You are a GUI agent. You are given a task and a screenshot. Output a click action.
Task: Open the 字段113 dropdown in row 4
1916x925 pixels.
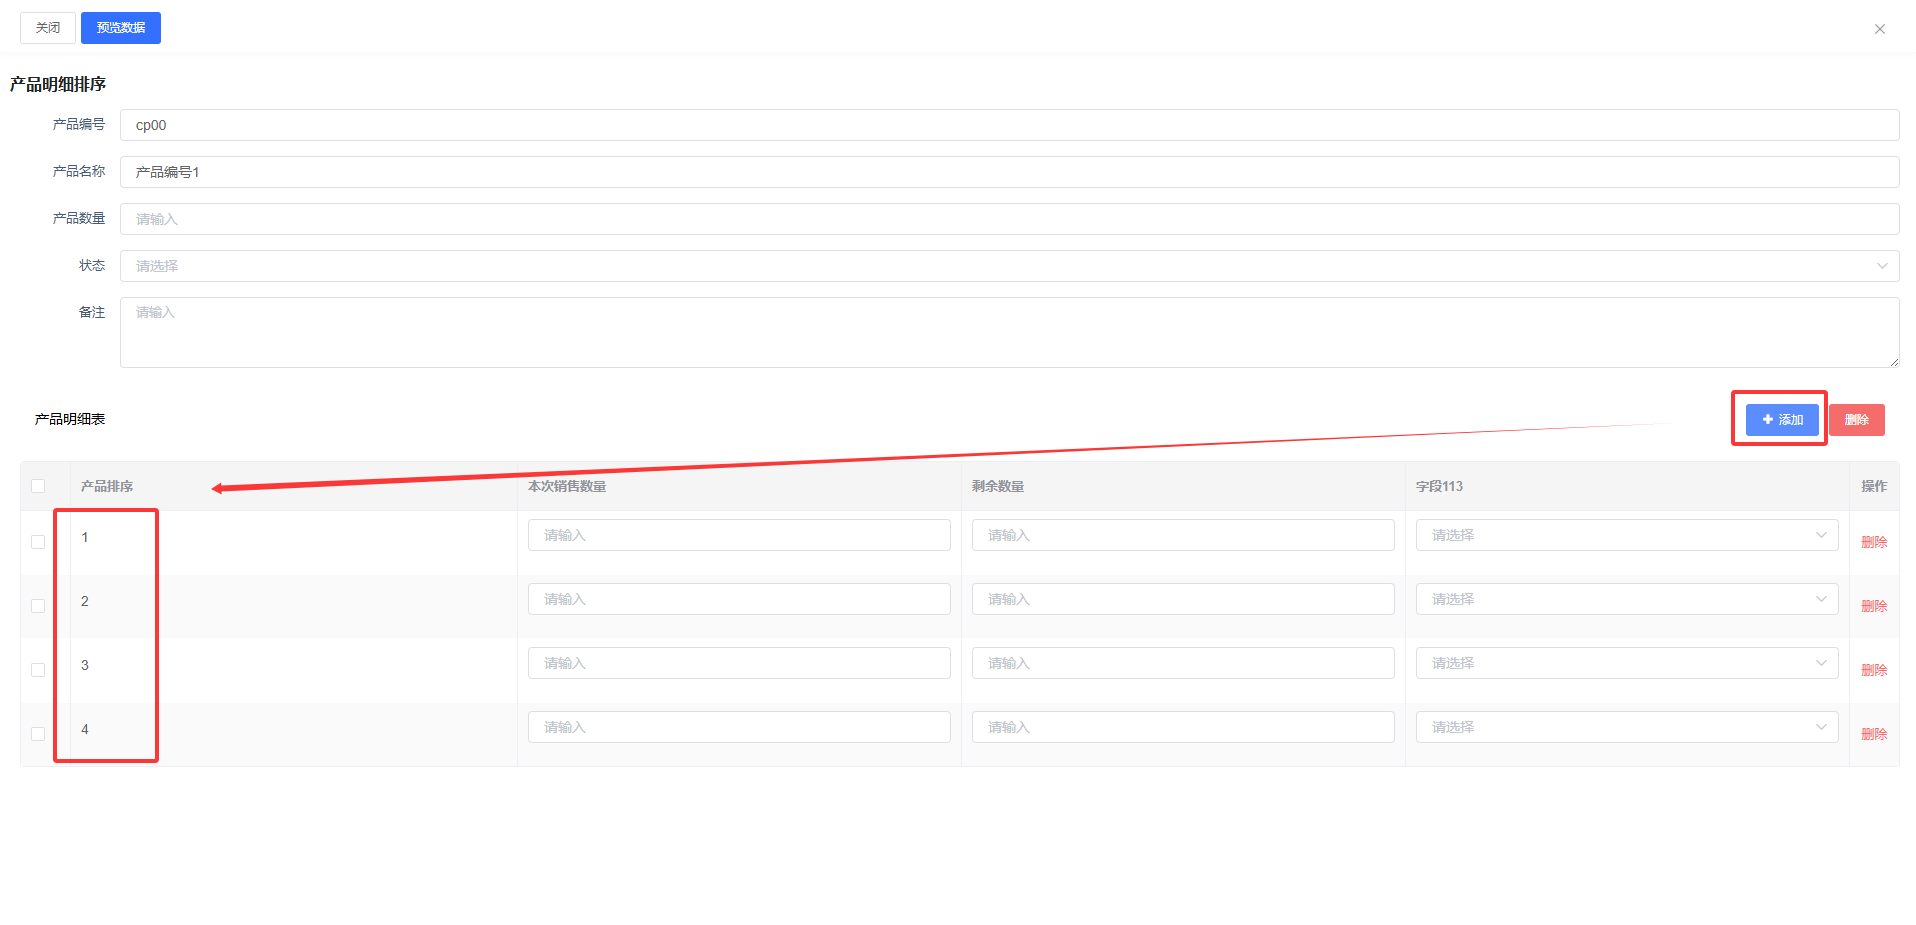click(1626, 727)
